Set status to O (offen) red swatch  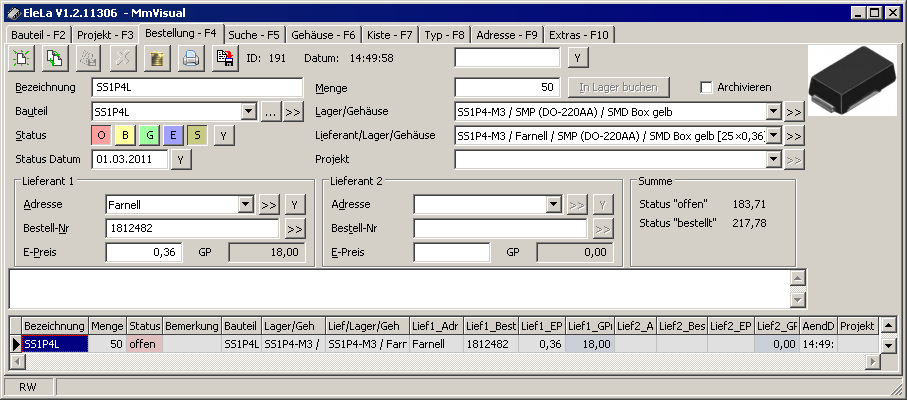point(101,136)
